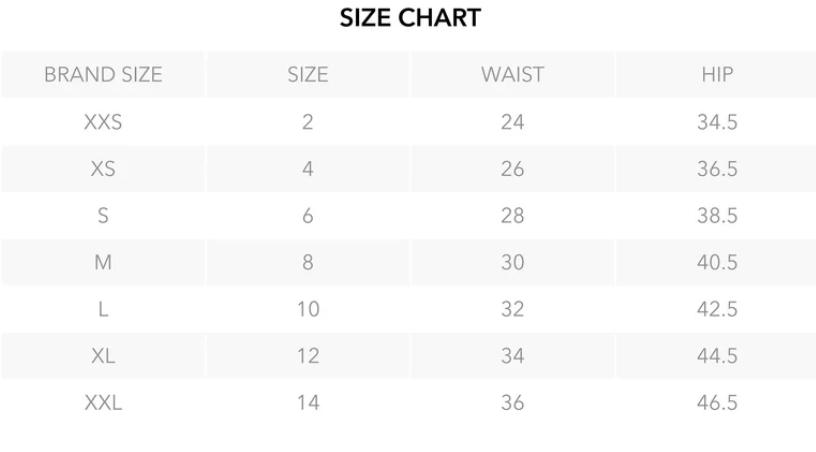Click size value 10 in L row
816x452 pixels.
pyautogui.click(x=308, y=309)
